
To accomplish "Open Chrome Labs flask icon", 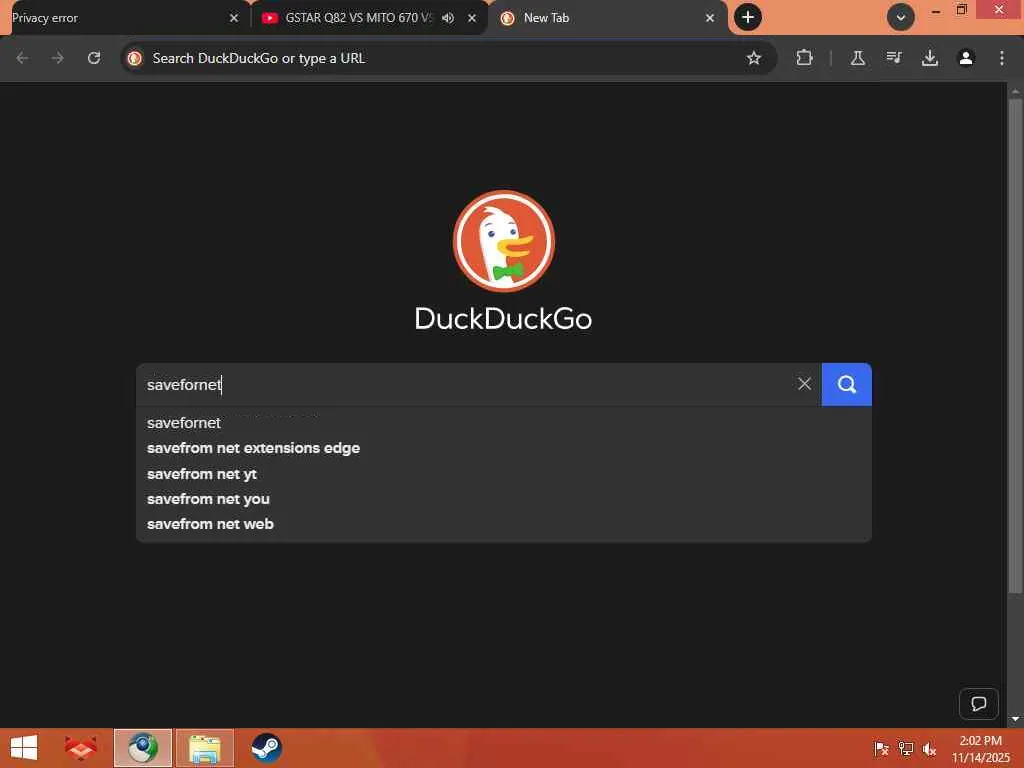I will click(857, 58).
